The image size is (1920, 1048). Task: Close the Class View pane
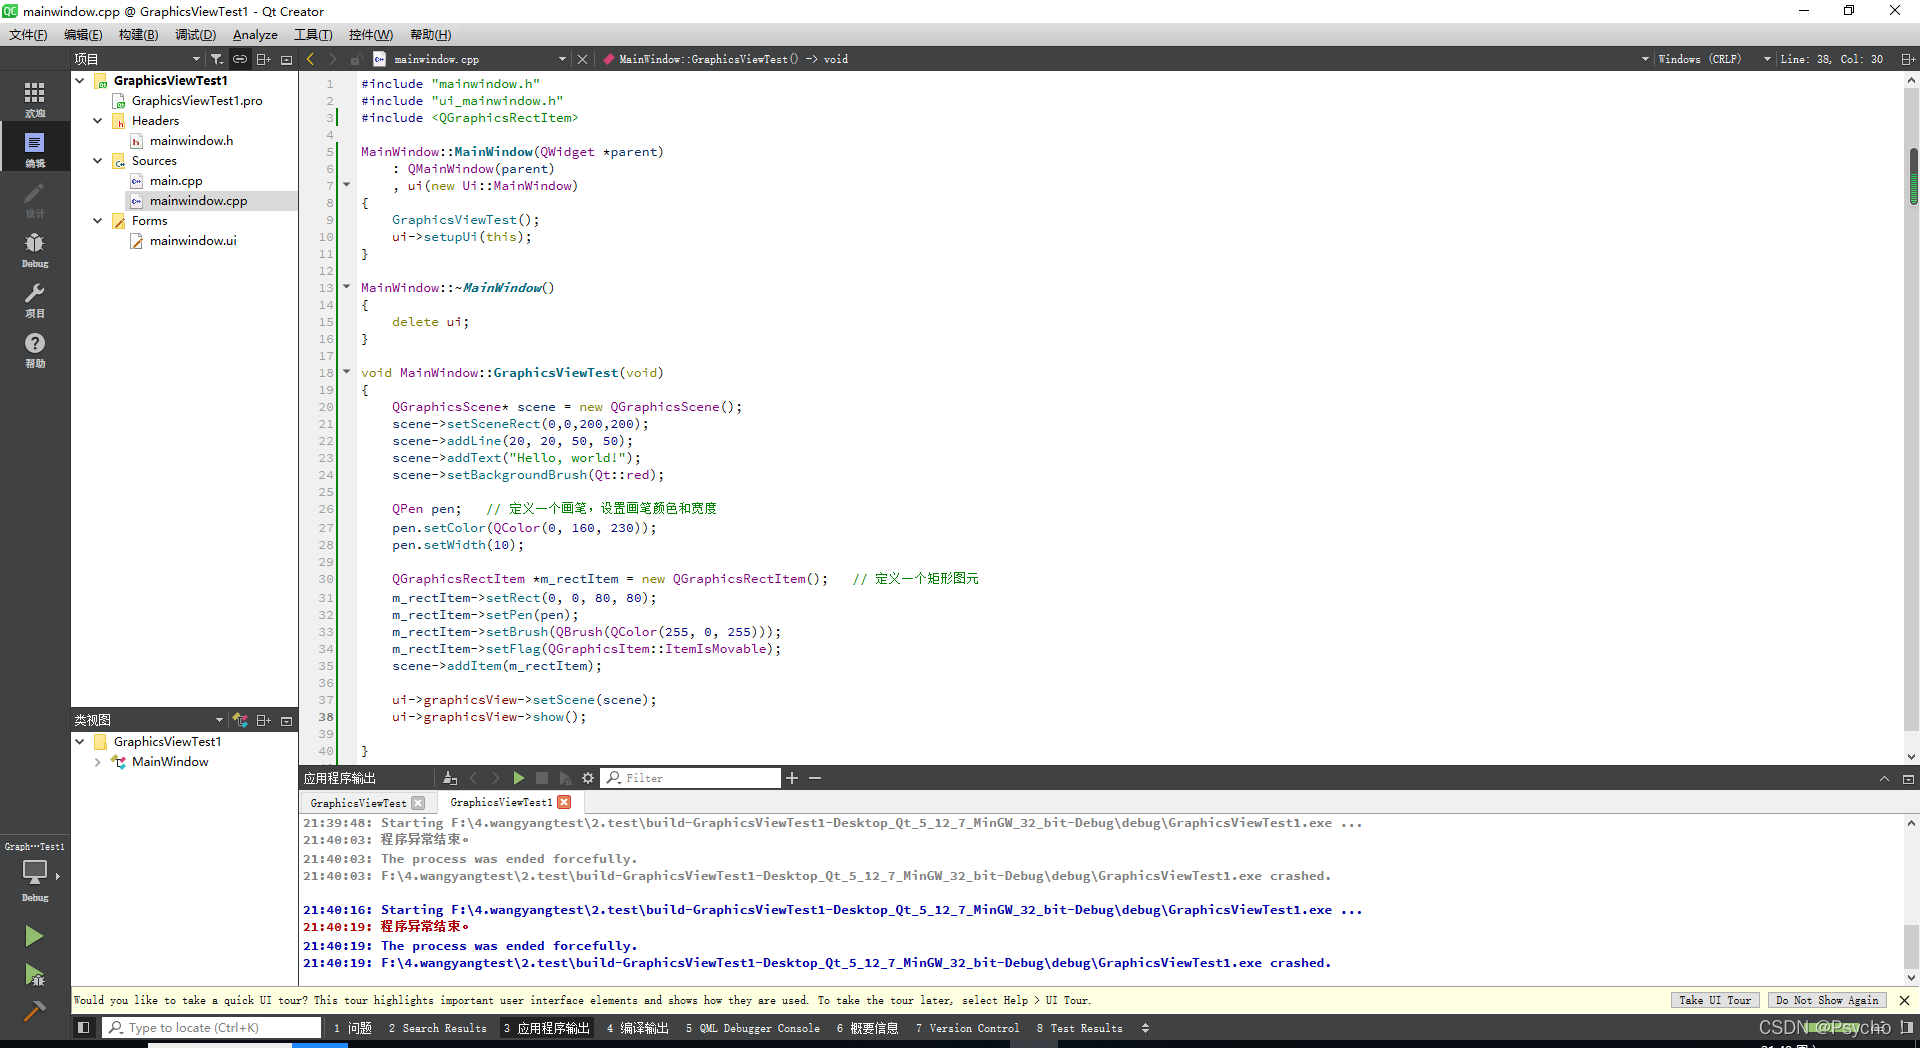coord(287,720)
